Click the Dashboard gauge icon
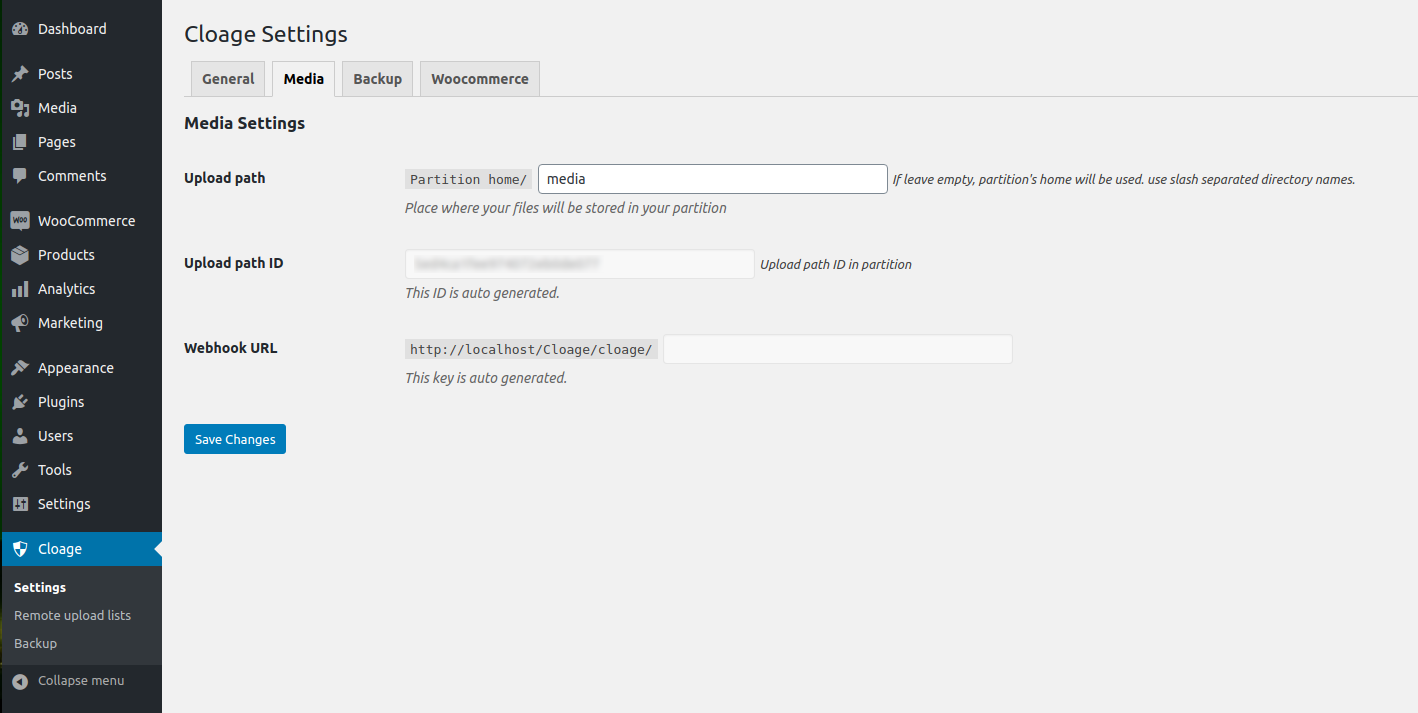Image resolution: width=1418 pixels, height=713 pixels. [x=20, y=29]
